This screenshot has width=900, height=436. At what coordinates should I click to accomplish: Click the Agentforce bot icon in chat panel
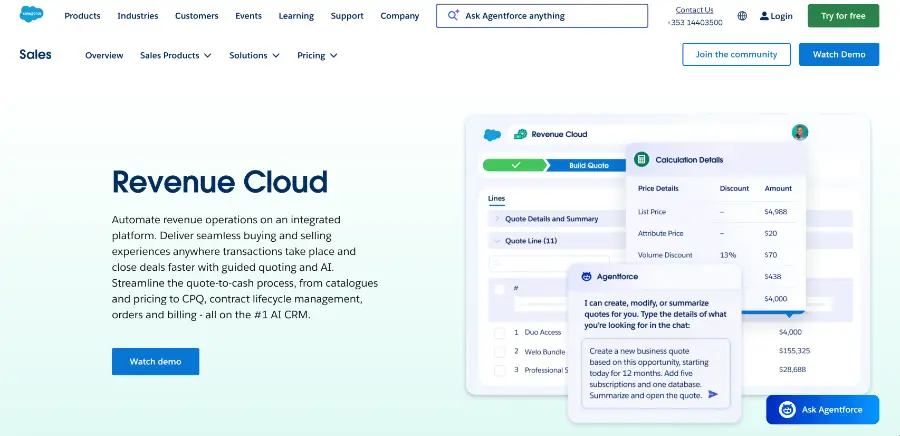586,277
